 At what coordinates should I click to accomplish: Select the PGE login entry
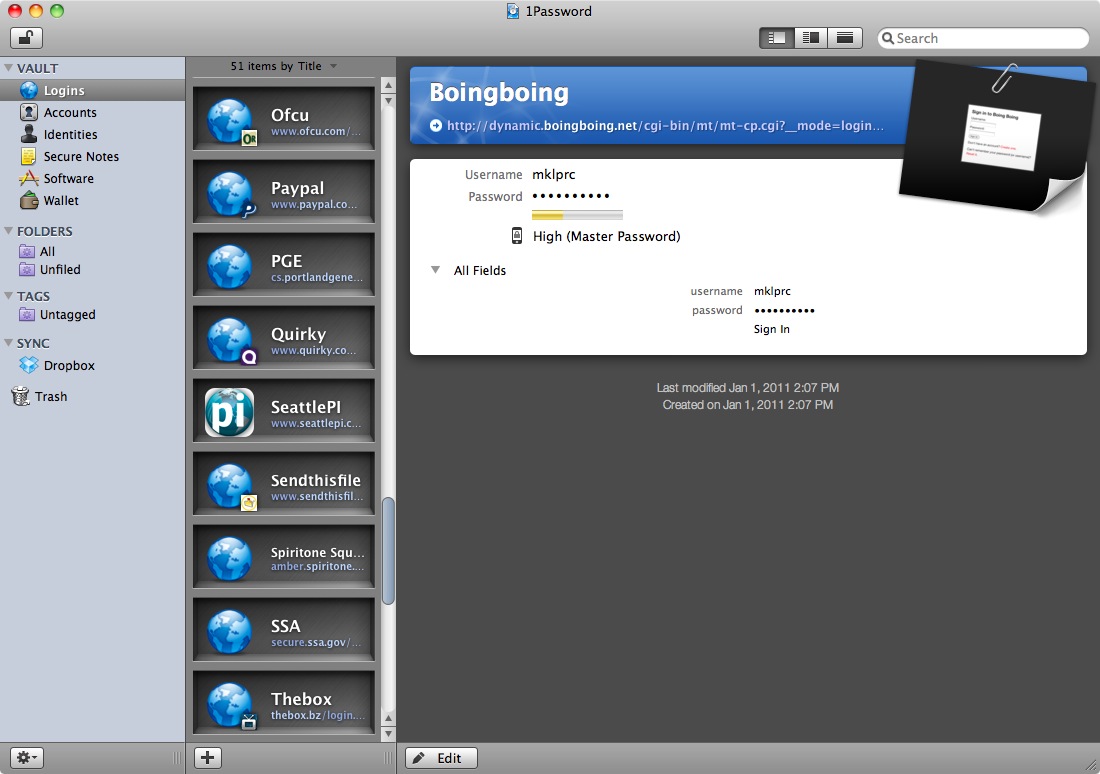[283, 267]
